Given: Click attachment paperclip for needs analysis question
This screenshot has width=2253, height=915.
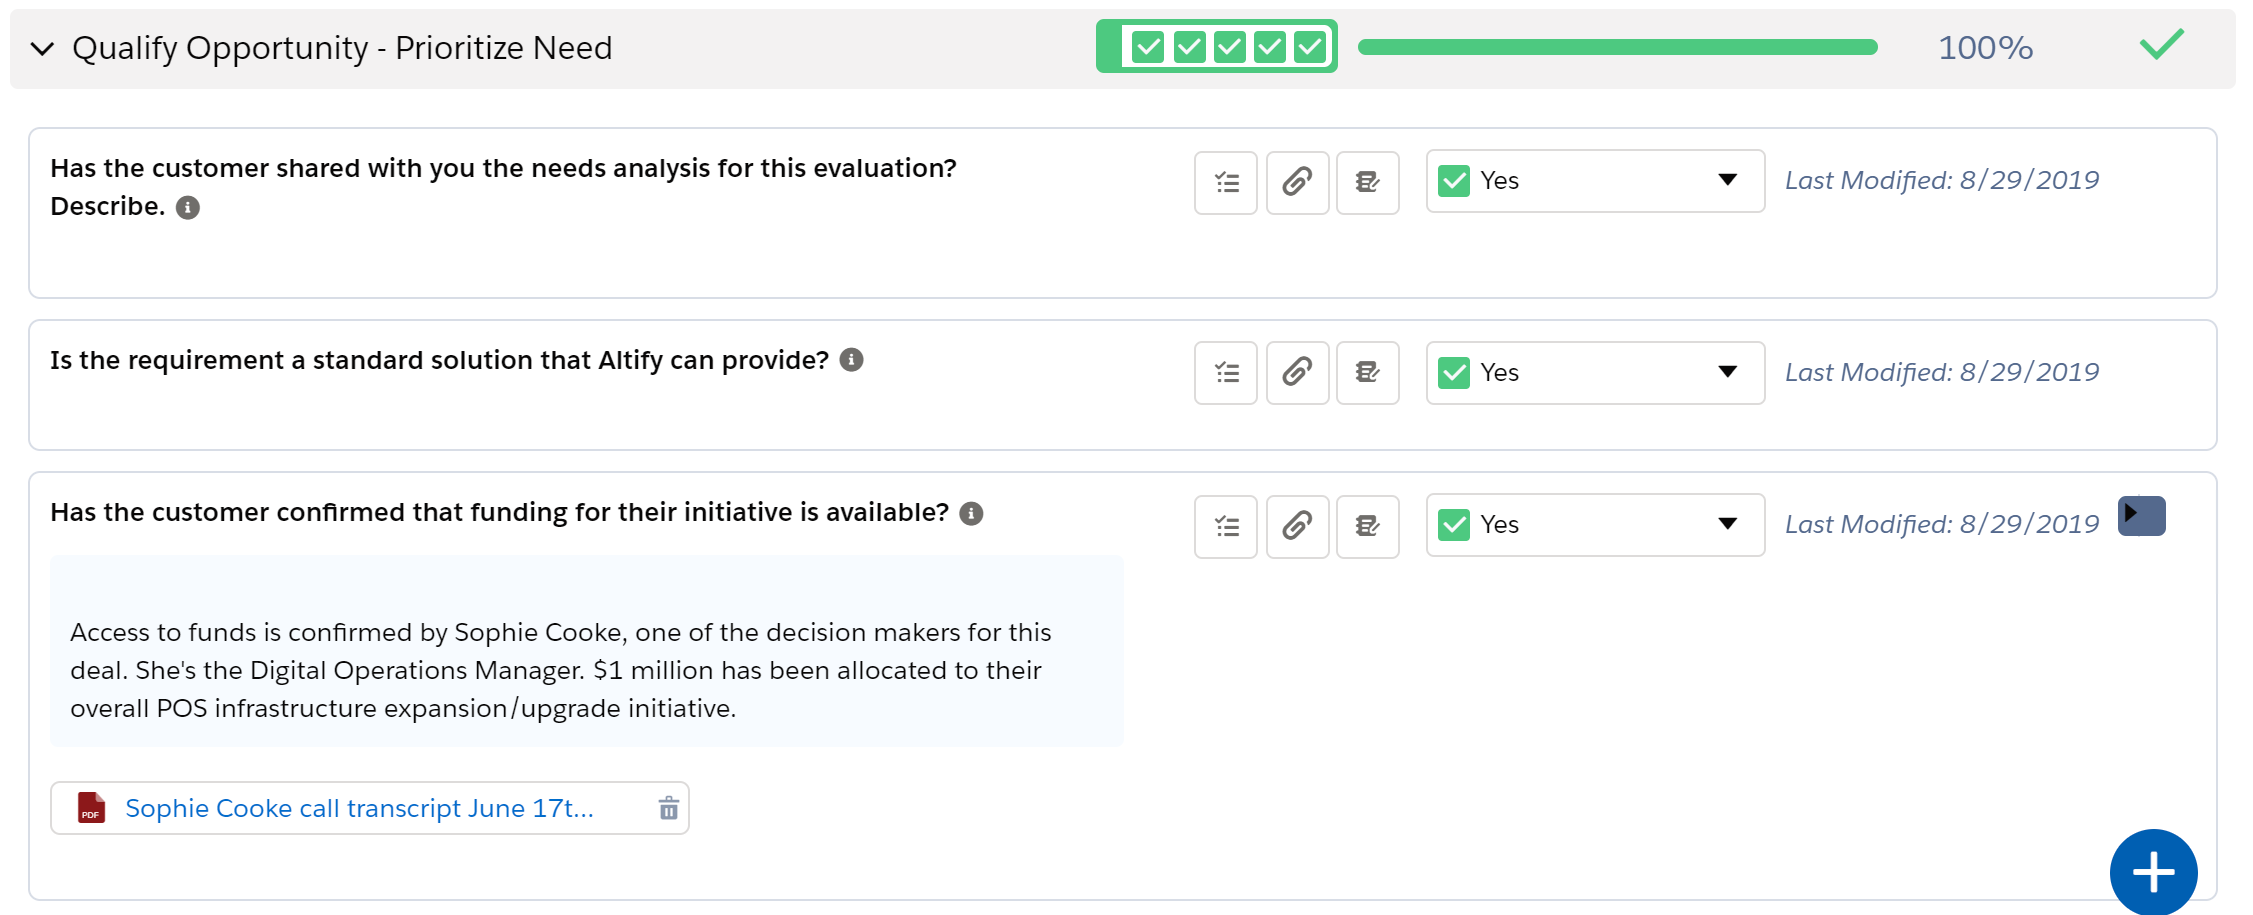Looking at the screenshot, I should click(x=1298, y=182).
